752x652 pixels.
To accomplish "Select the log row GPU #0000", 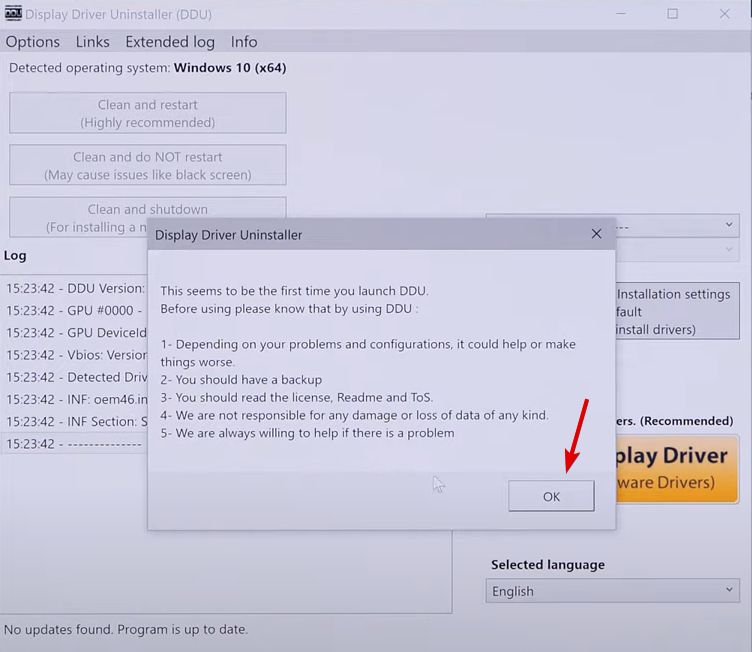I will [x=75, y=310].
